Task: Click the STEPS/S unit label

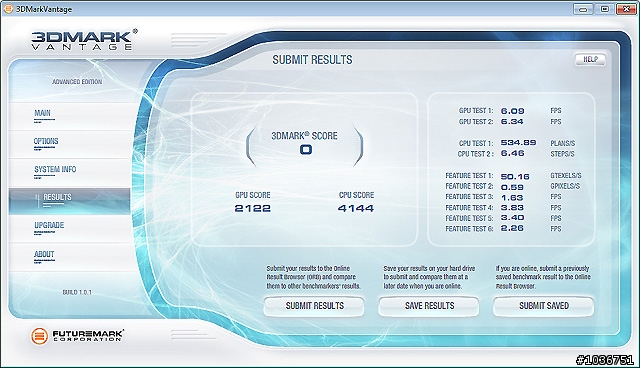Action: coord(562,154)
